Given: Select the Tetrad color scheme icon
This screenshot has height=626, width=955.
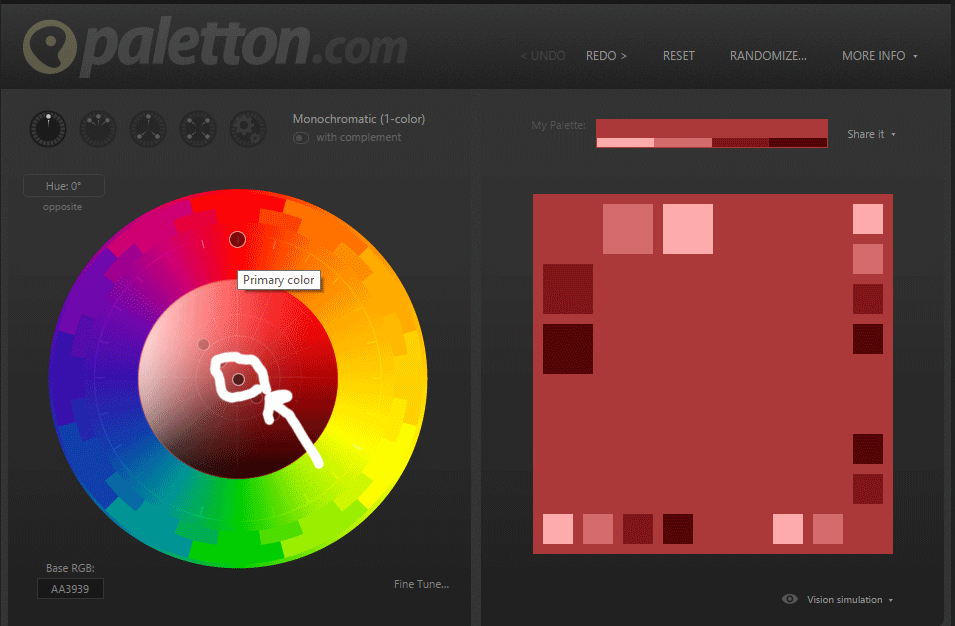Looking at the screenshot, I should point(197,129).
